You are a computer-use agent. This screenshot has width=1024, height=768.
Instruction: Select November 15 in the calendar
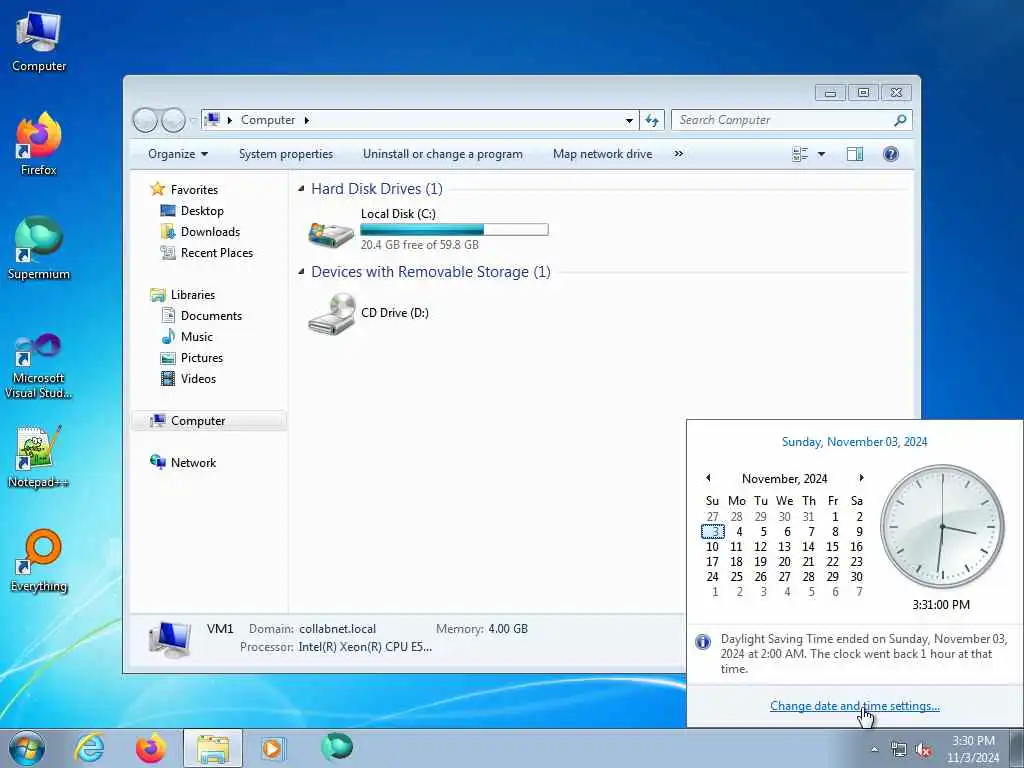tap(832, 547)
